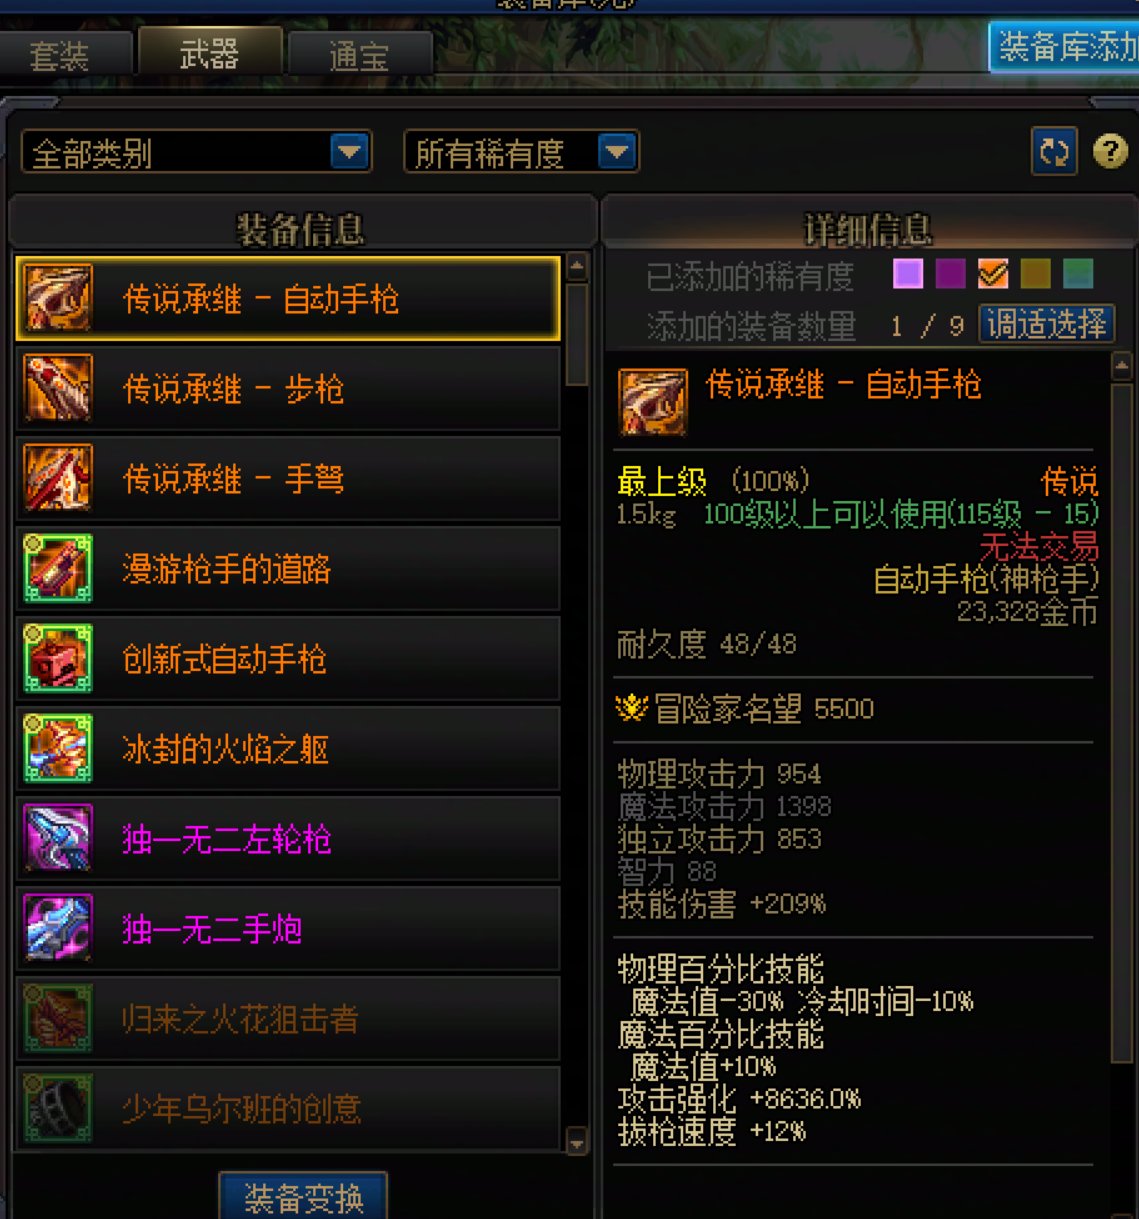Viewport: 1139px width, 1219px height.
Task: Click the 调适选择 button
Action: 1046,324
